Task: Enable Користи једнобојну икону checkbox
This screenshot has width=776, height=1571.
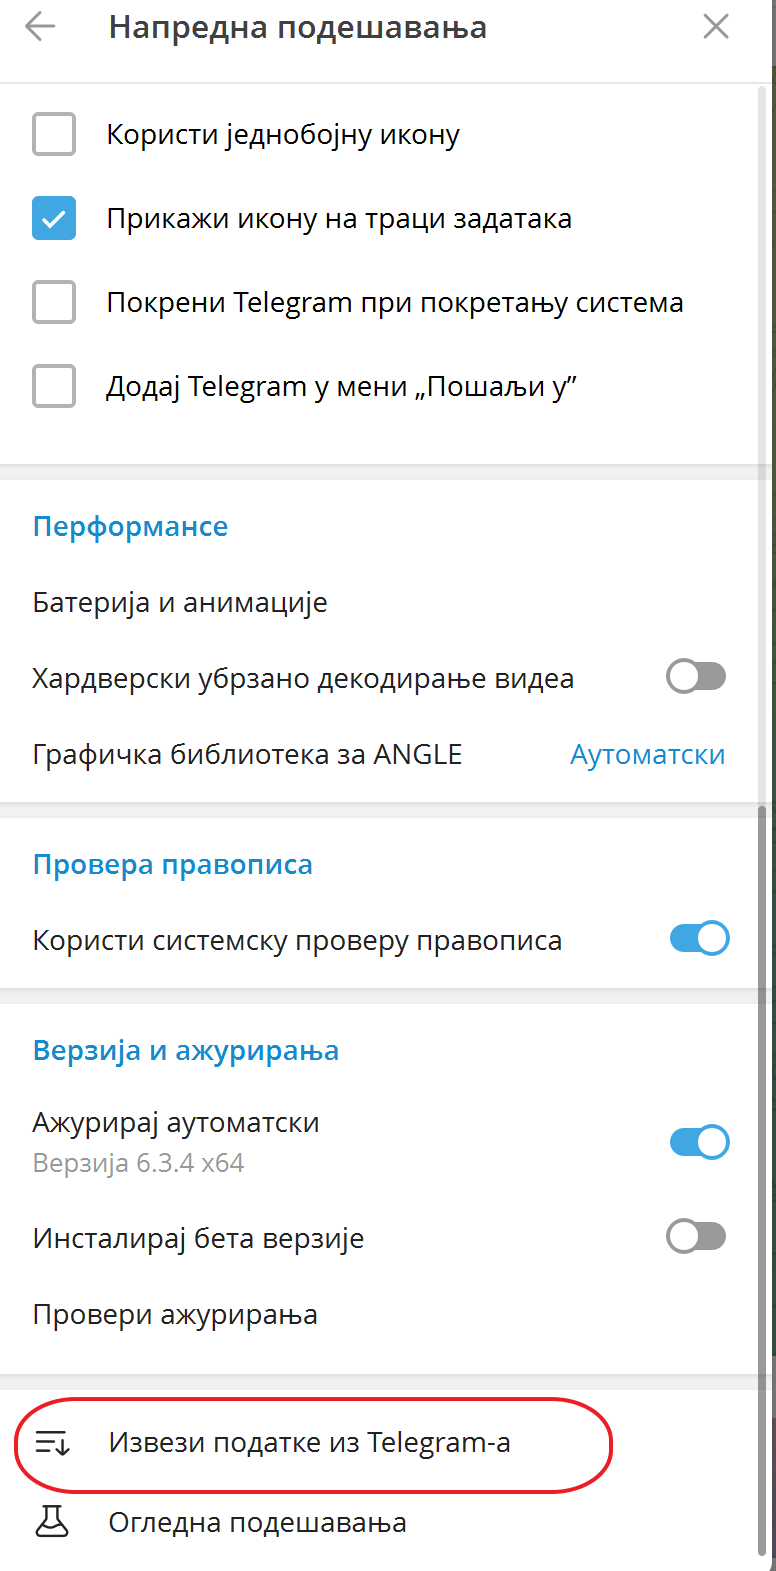Action: point(54,134)
